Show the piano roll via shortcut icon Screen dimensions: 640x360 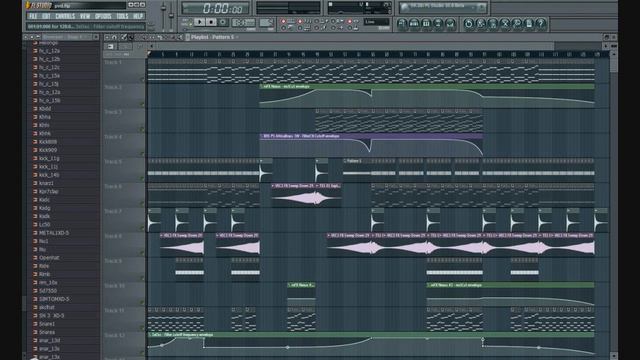click(x=426, y=24)
